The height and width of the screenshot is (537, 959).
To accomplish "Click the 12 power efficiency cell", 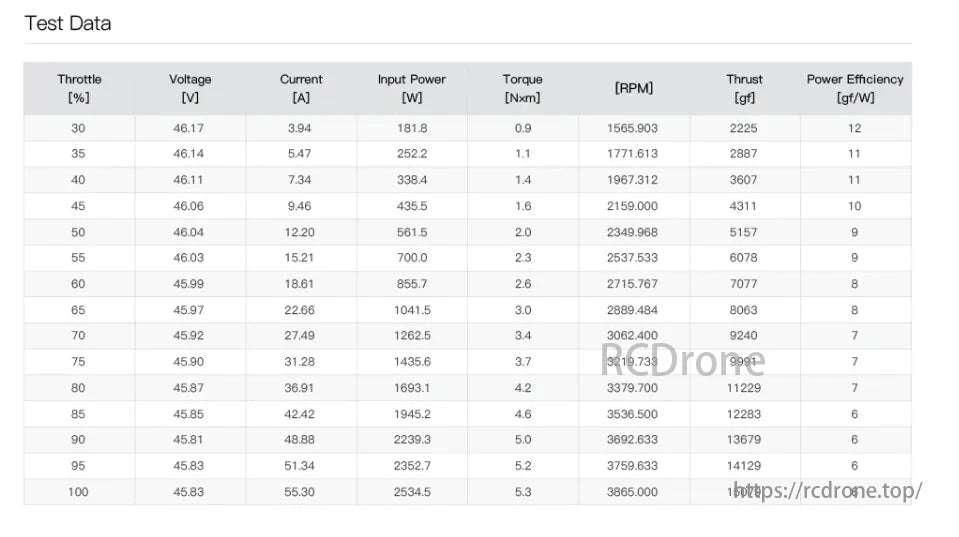I will pos(854,128).
